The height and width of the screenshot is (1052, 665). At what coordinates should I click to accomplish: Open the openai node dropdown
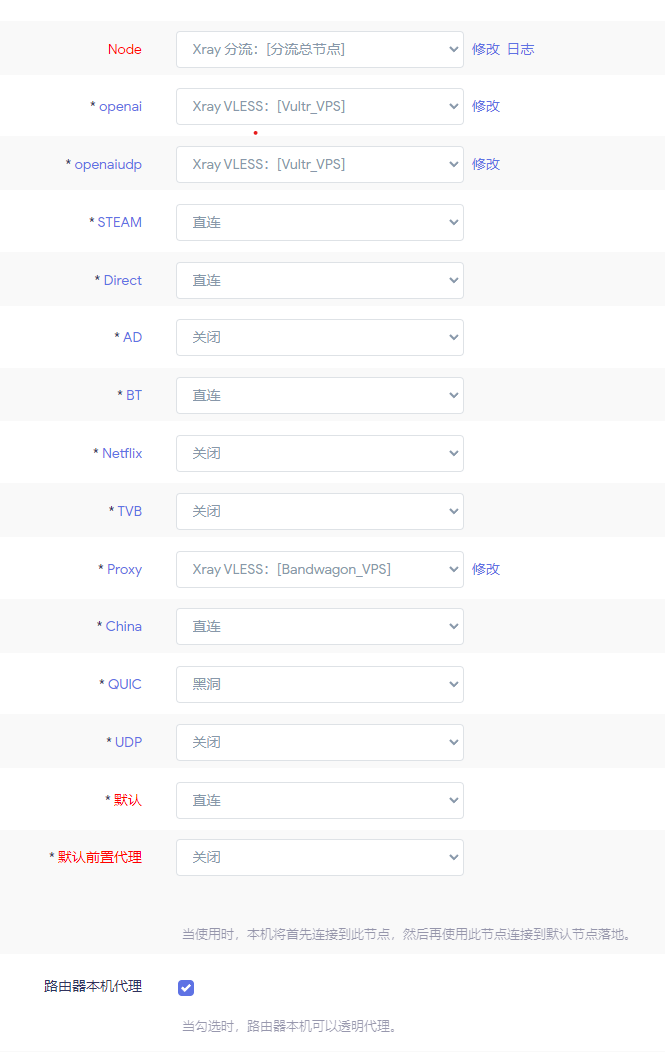(x=319, y=106)
